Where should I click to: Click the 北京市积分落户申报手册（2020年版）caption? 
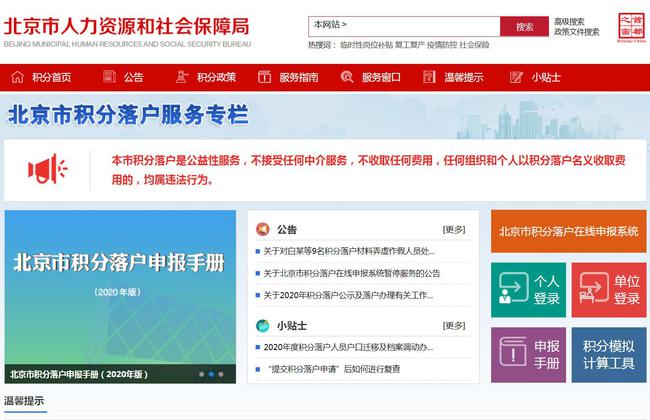(79, 374)
